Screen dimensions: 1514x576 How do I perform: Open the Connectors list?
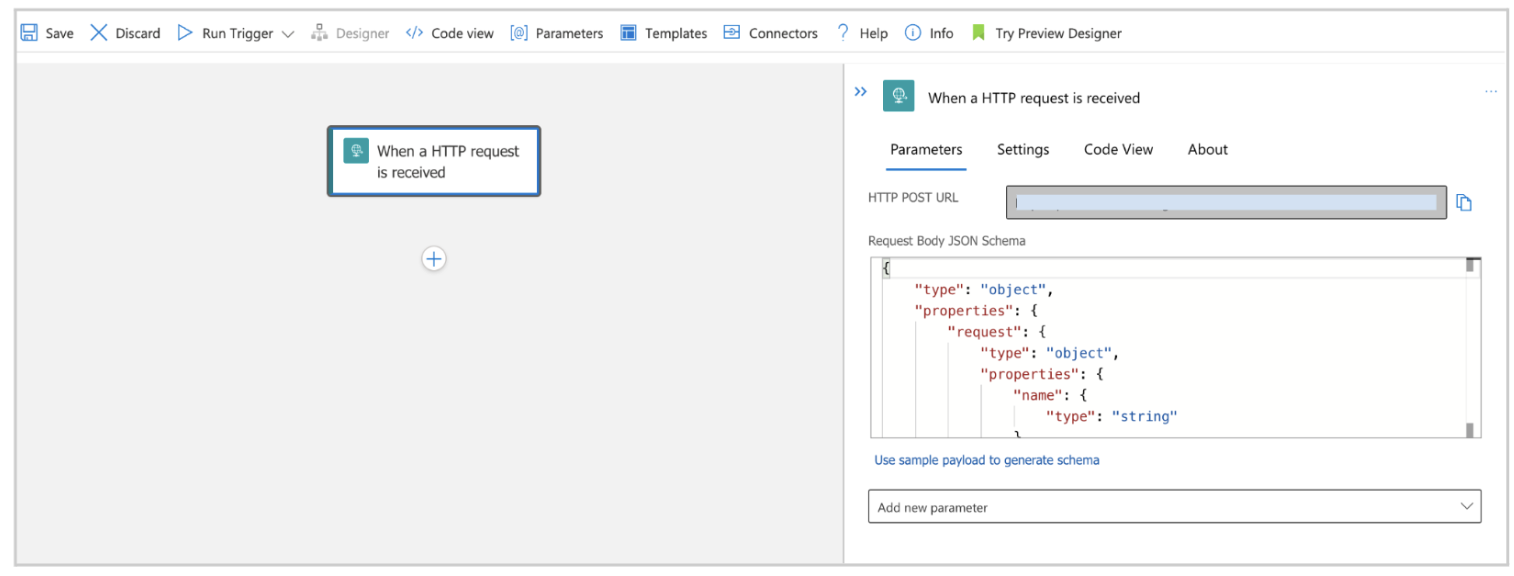(x=770, y=33)
